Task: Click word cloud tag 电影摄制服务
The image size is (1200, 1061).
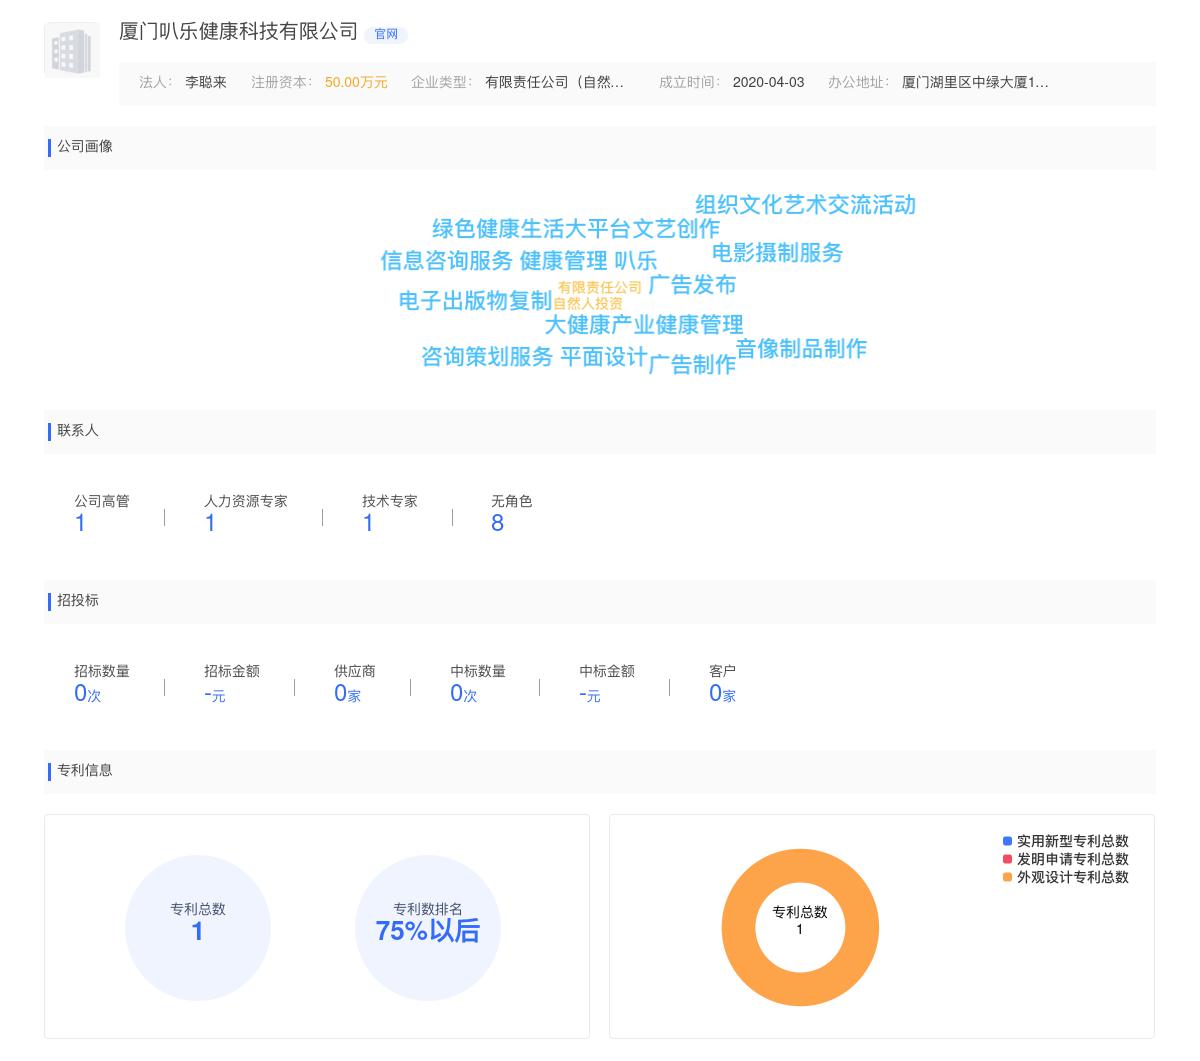Action: (x=777, y=253)
